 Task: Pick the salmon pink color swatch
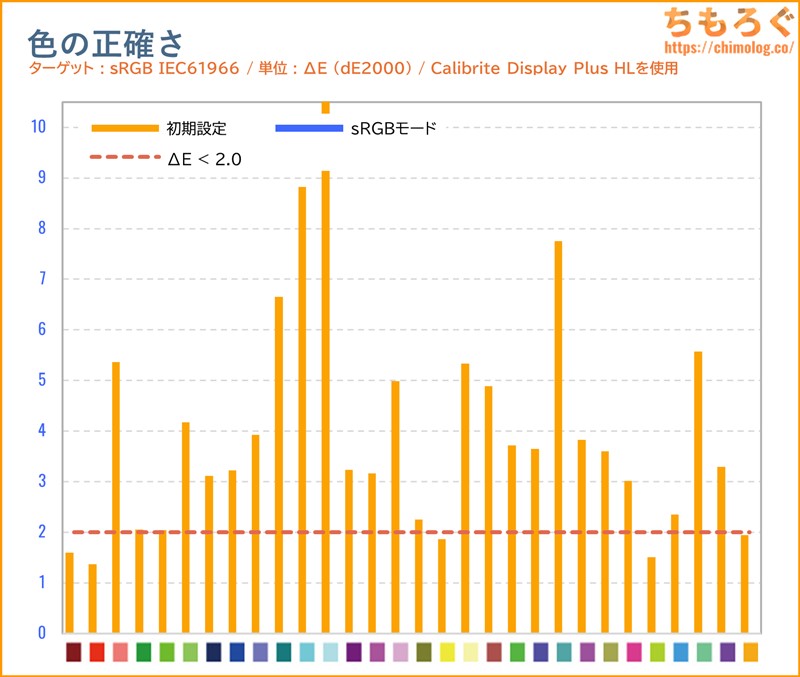pos(120,652)
